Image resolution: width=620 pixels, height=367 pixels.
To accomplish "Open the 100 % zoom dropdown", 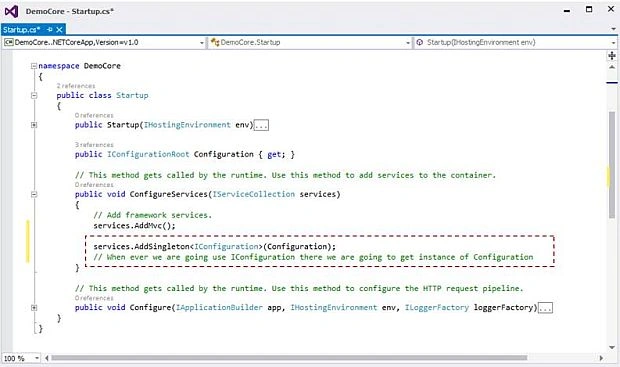I will (x=37, y=358).
